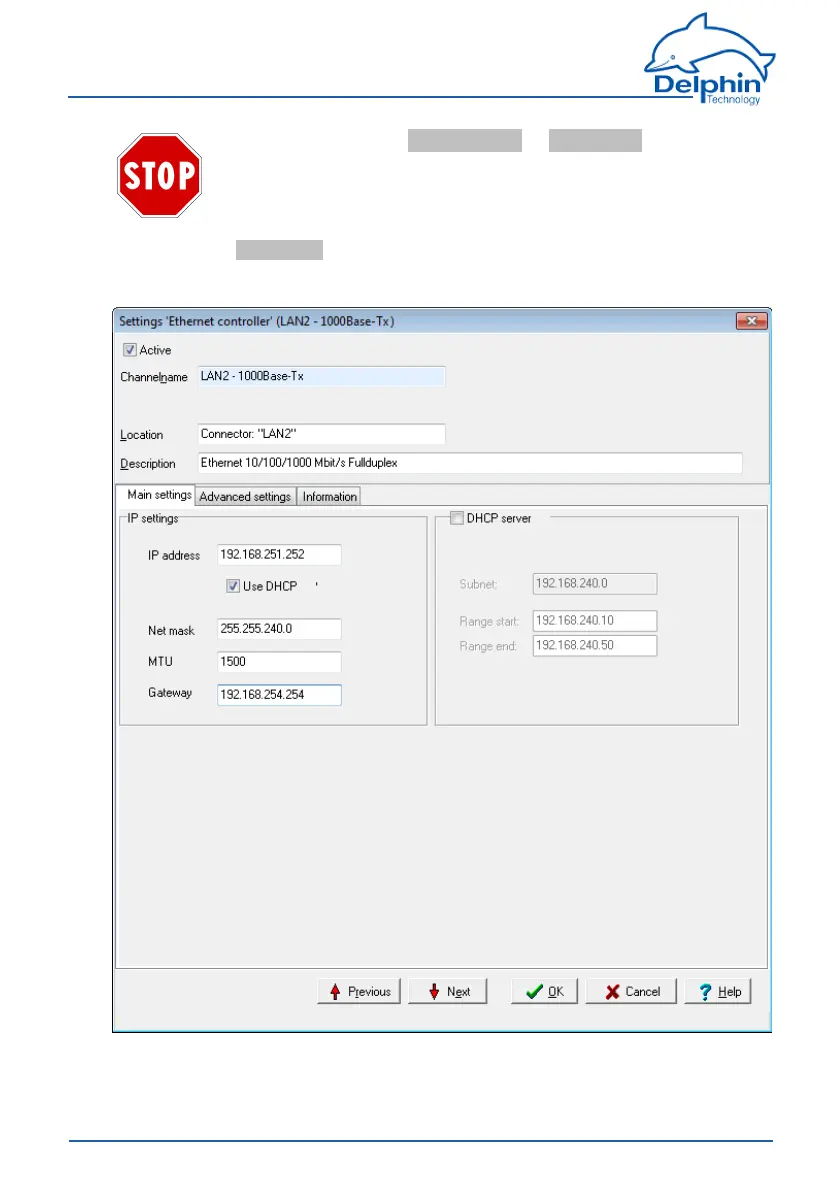Toggle the Active checkbox
839x1191 pixels.
pyautogui.click(x=130, y=350)
